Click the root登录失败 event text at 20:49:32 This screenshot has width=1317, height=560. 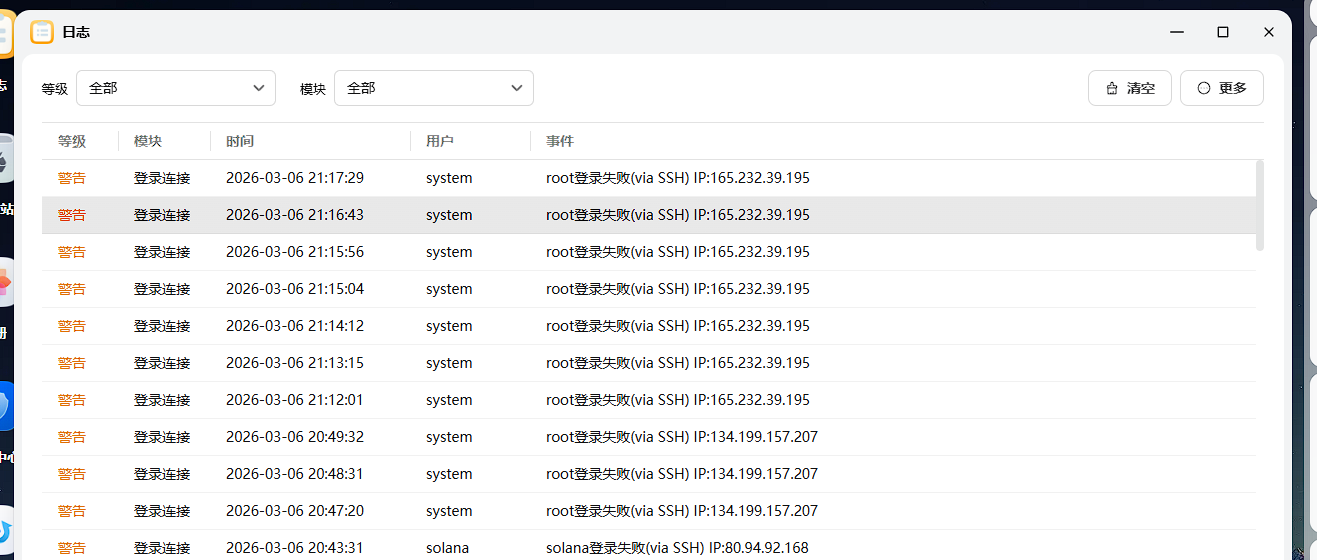pos(682,437)
